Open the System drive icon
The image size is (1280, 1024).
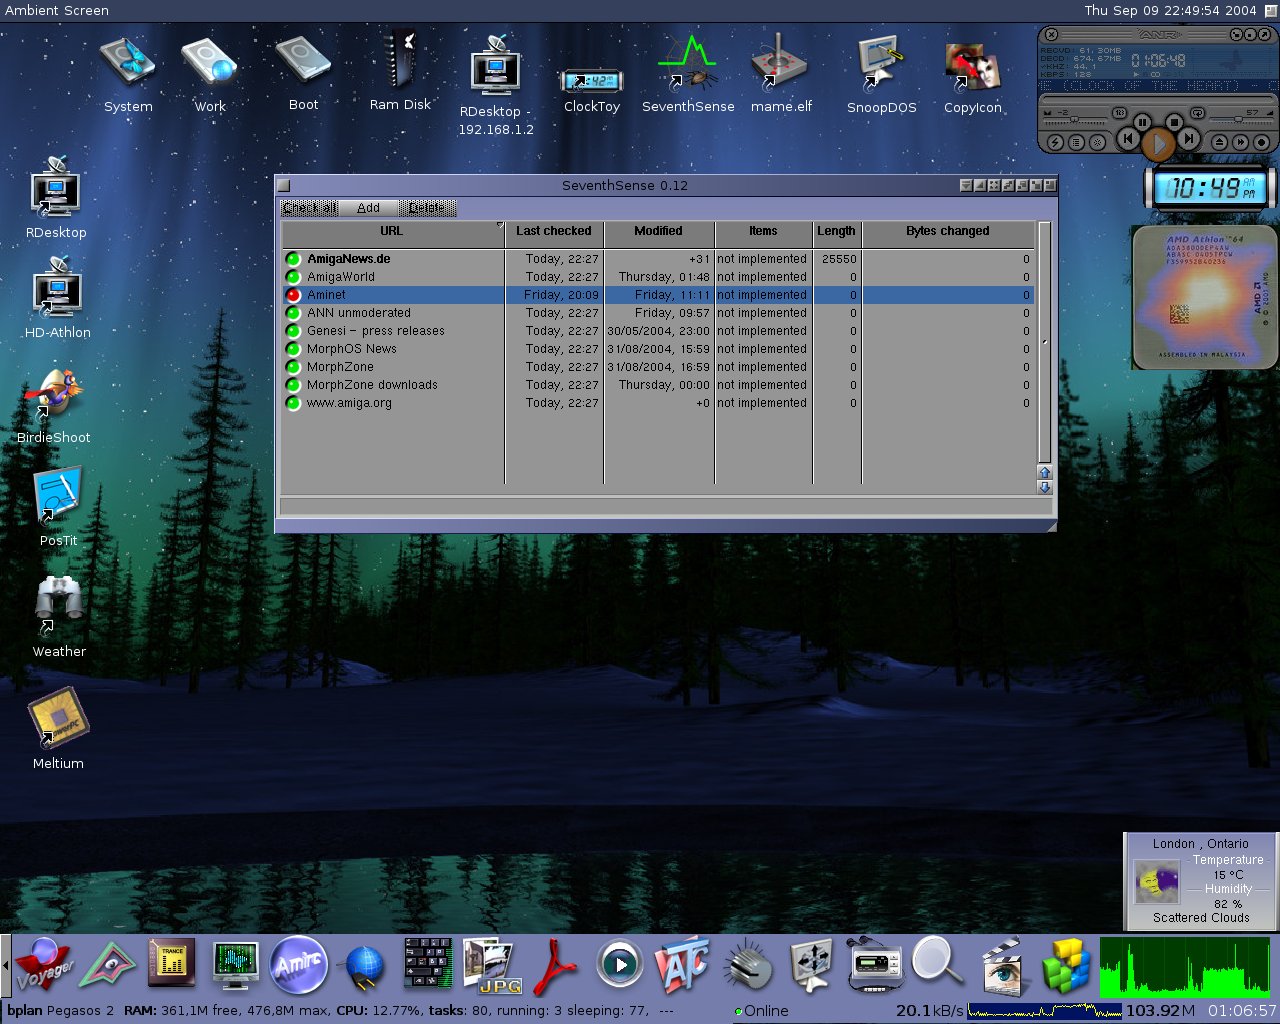[128, 75]
